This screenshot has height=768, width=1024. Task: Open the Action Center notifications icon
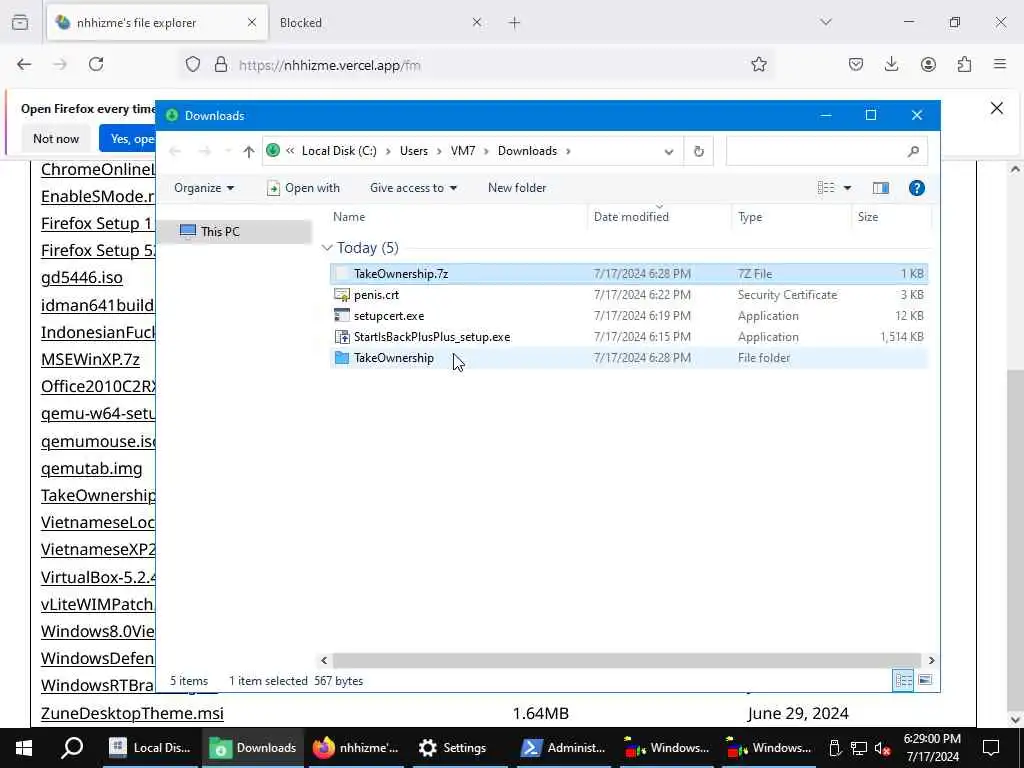tap(991, 748)
